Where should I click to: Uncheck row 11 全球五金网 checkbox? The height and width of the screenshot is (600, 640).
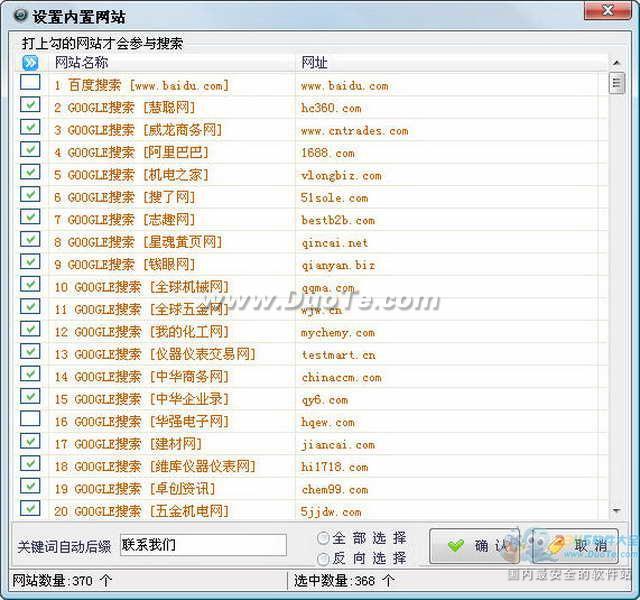point(30,307)
